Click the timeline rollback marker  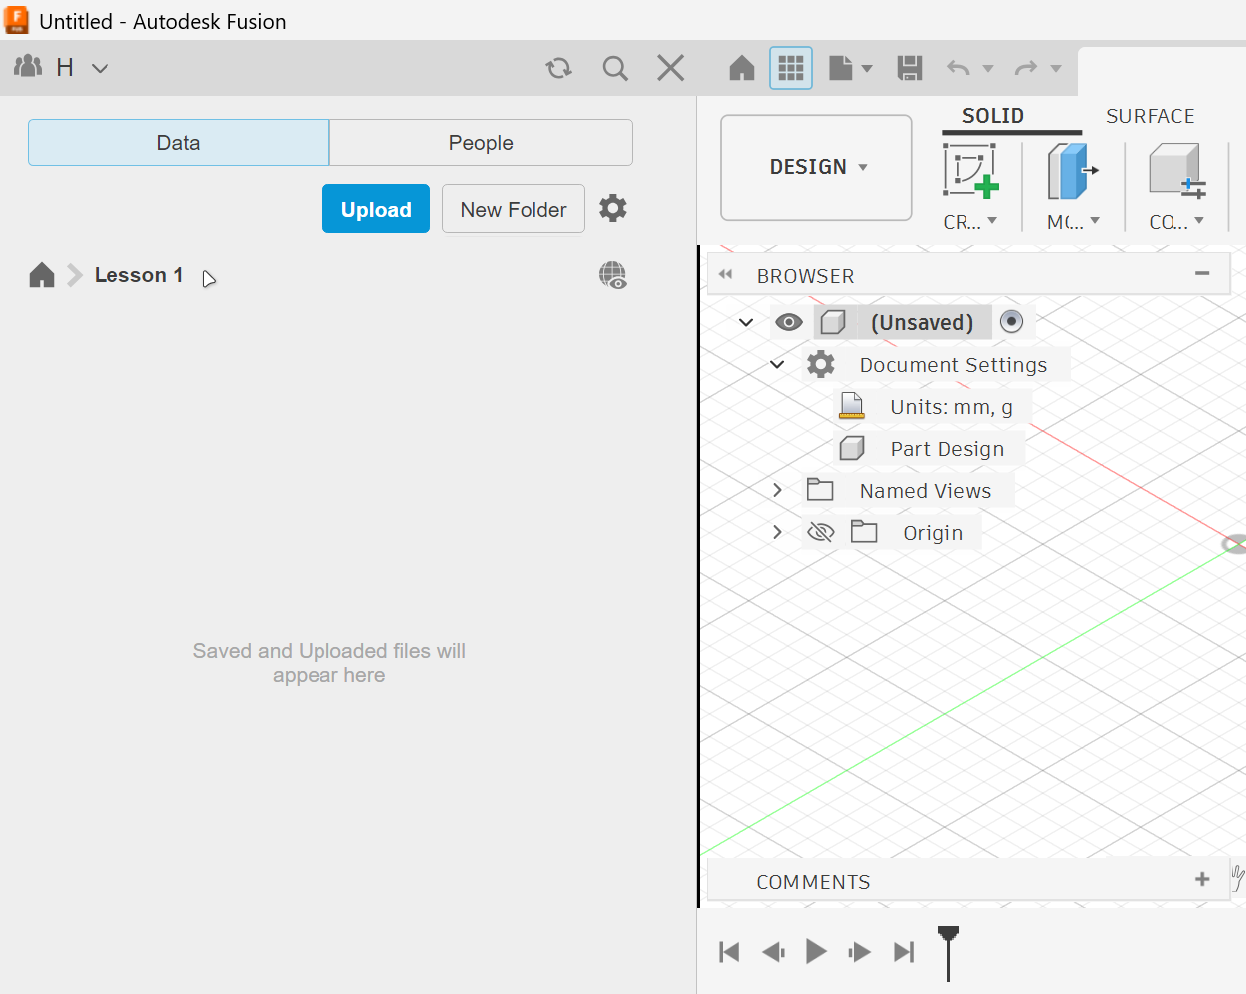948,952
